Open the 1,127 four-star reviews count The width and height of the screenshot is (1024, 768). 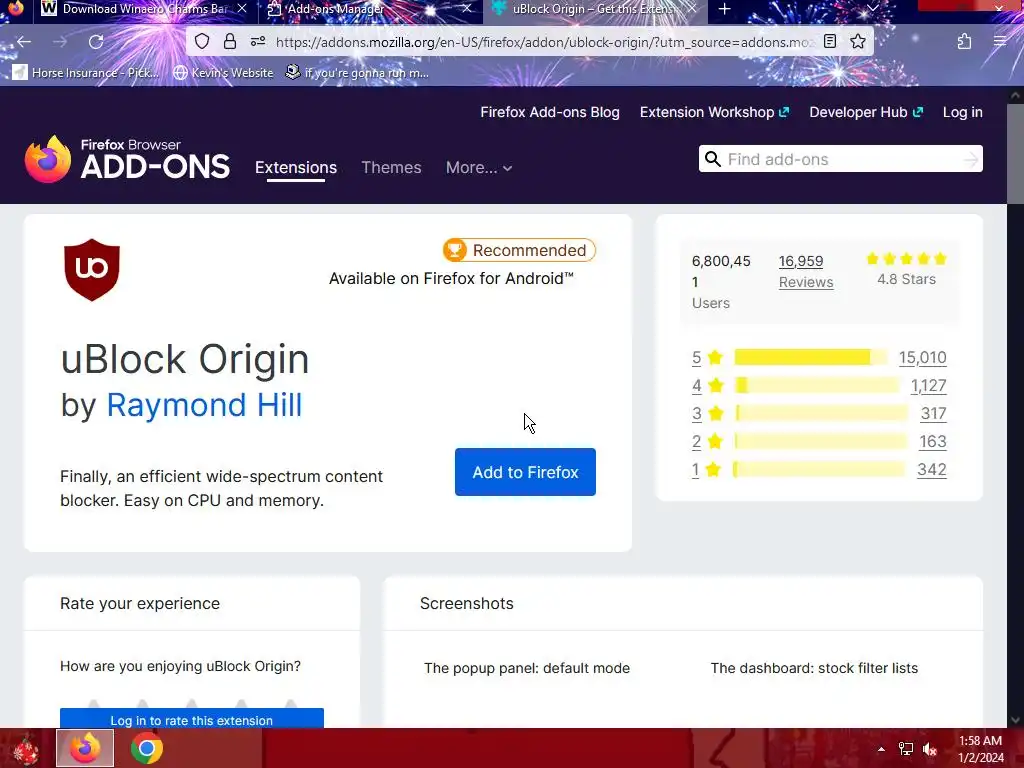click(928, 386)
